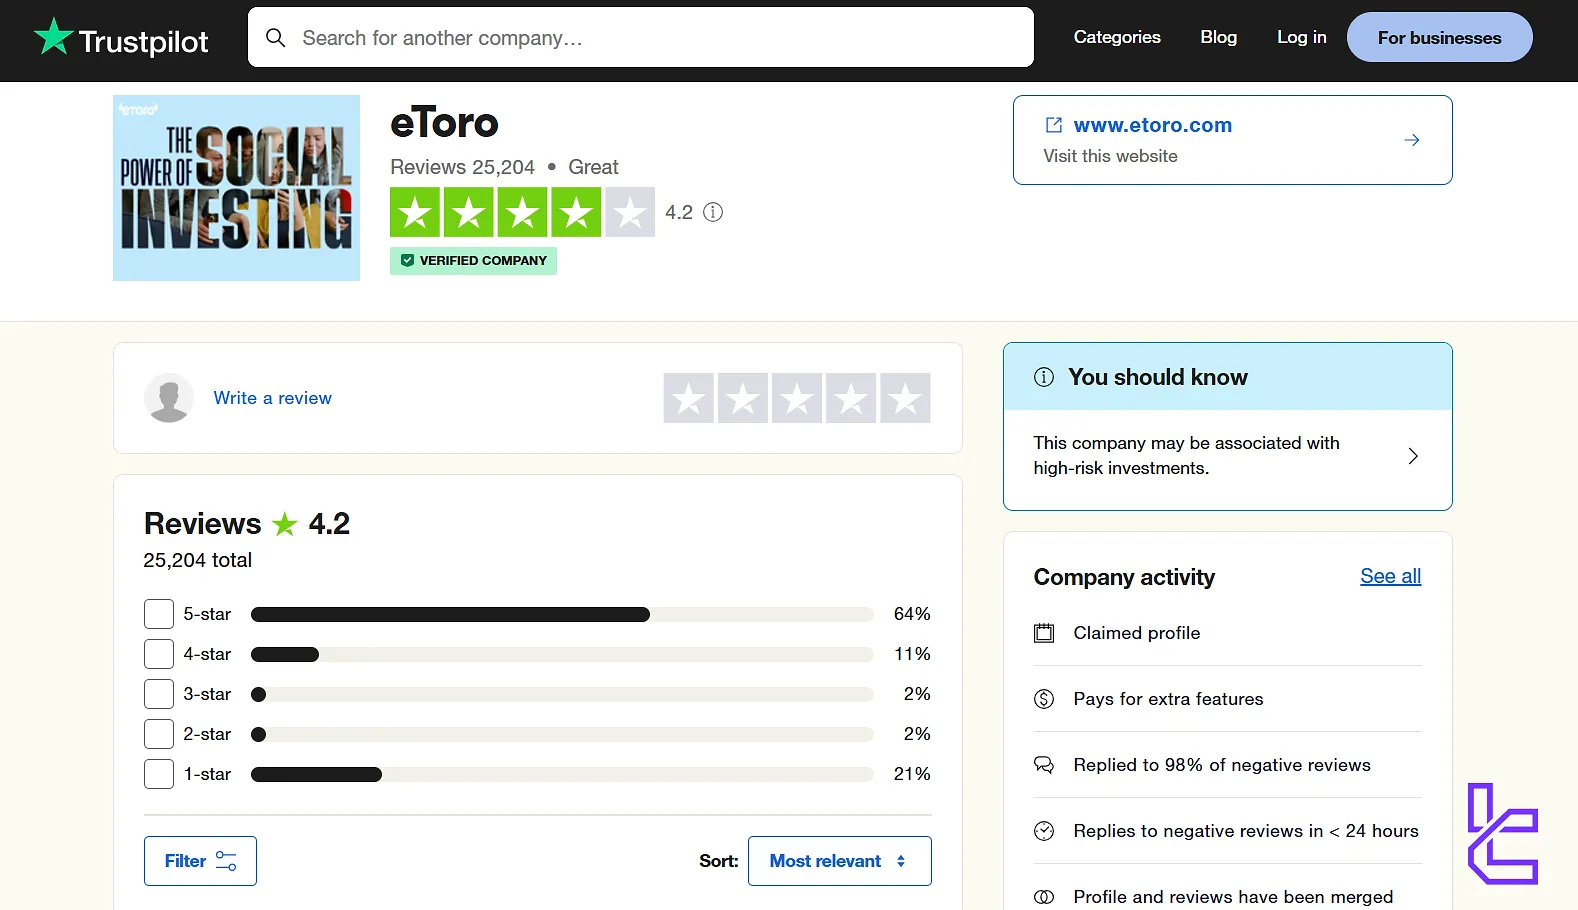The image size is (1578, 910).
Task: Open the Most relevant sort dropdown
Action: [840, 861]
